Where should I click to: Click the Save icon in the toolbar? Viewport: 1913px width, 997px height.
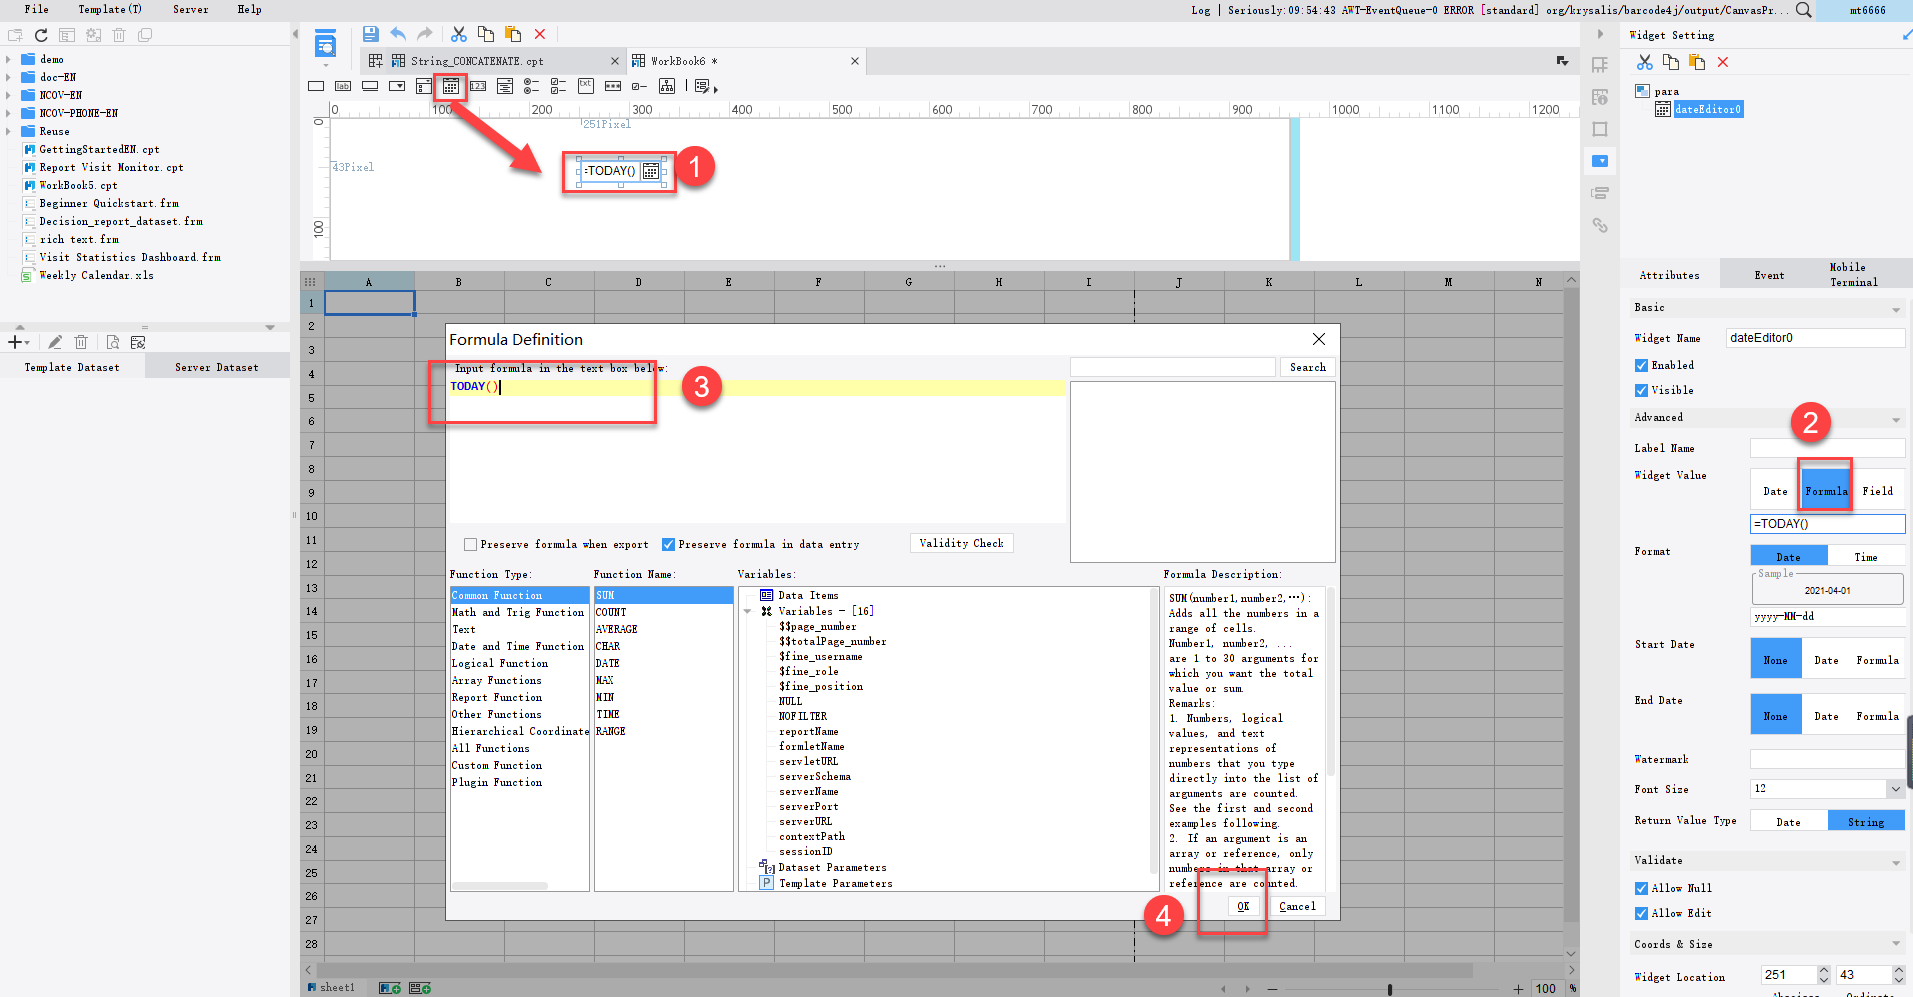(370, 33)
